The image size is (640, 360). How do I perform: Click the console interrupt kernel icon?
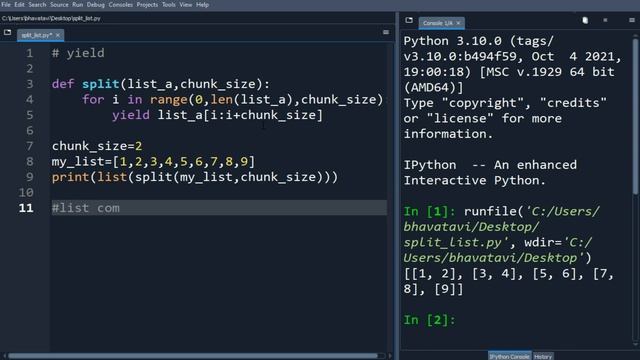tap(605, 20)
